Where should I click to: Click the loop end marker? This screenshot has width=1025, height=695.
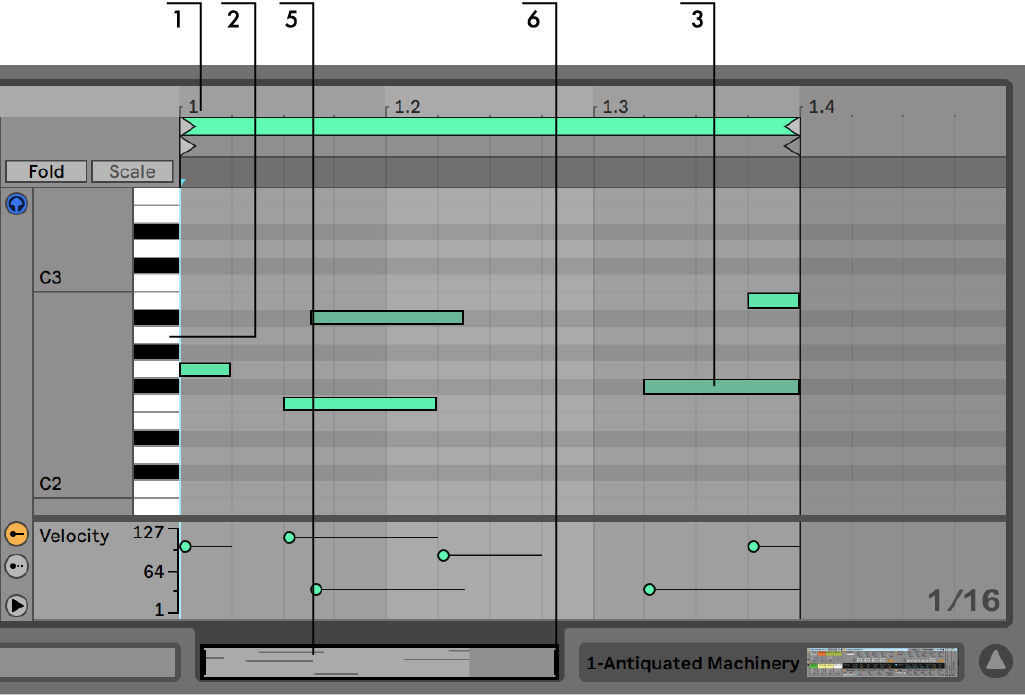[792, 126]
